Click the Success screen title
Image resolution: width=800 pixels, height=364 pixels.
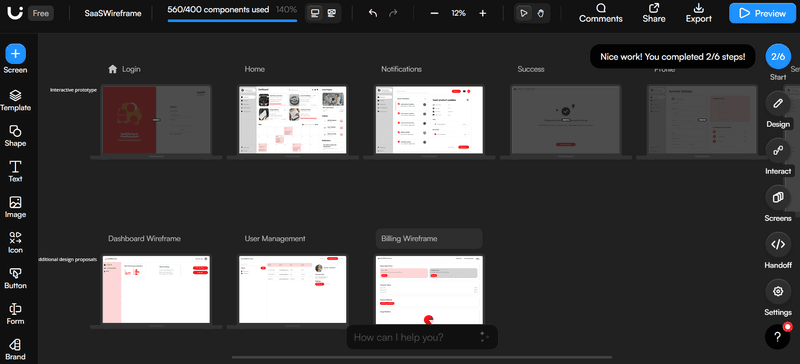(x=531, y=69)
